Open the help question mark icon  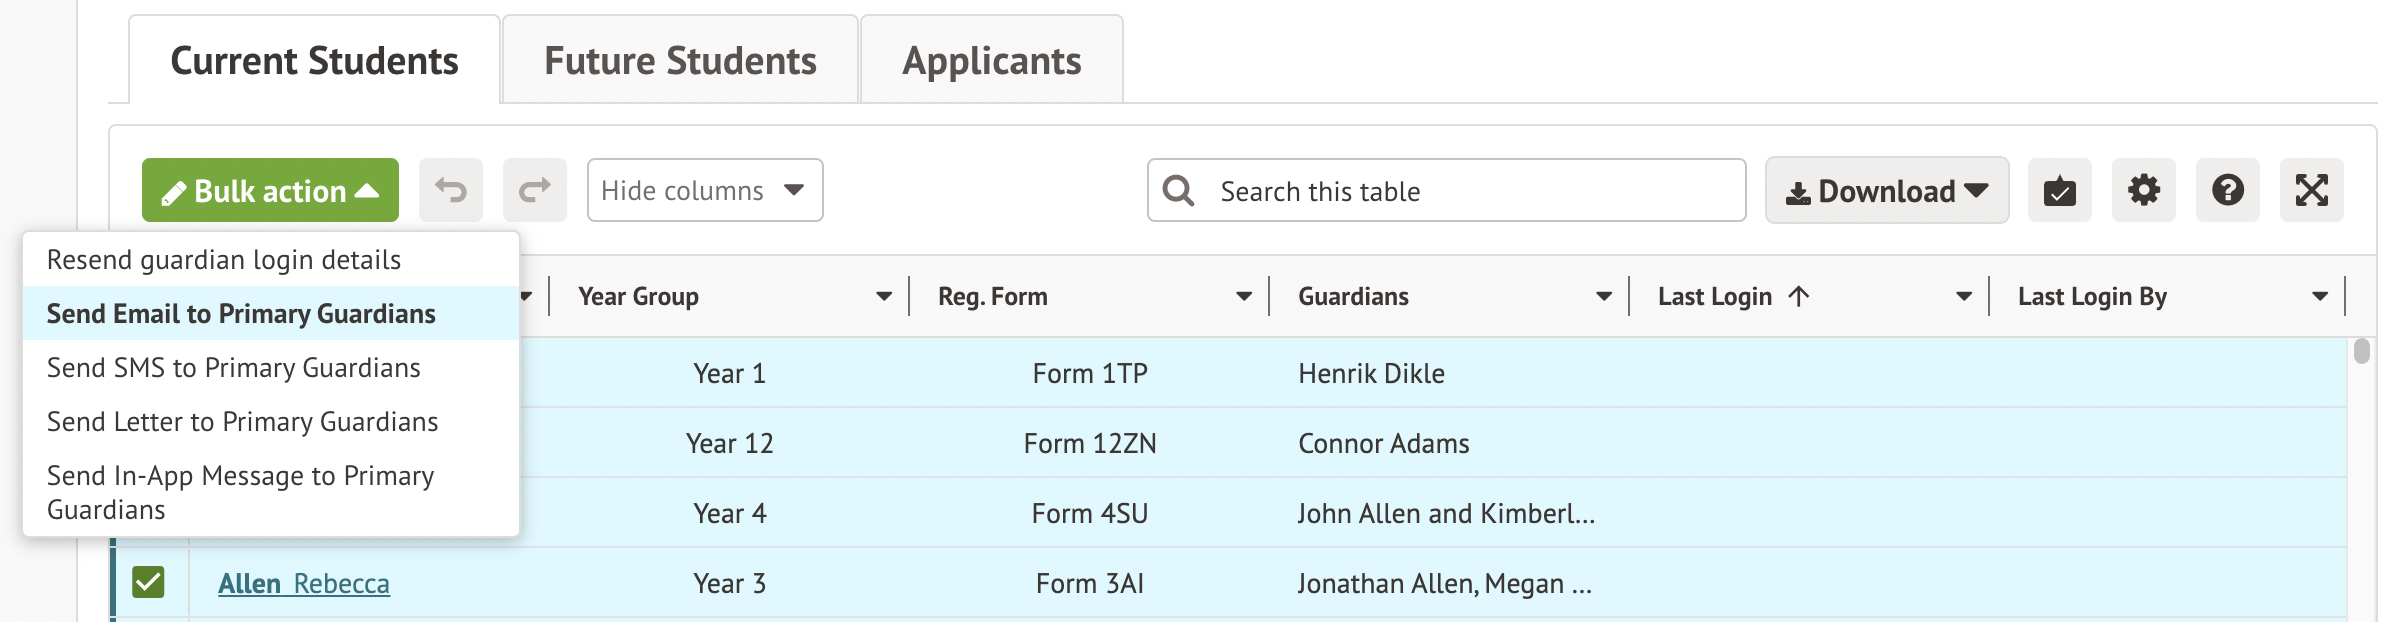click(x=2227, y=190)
